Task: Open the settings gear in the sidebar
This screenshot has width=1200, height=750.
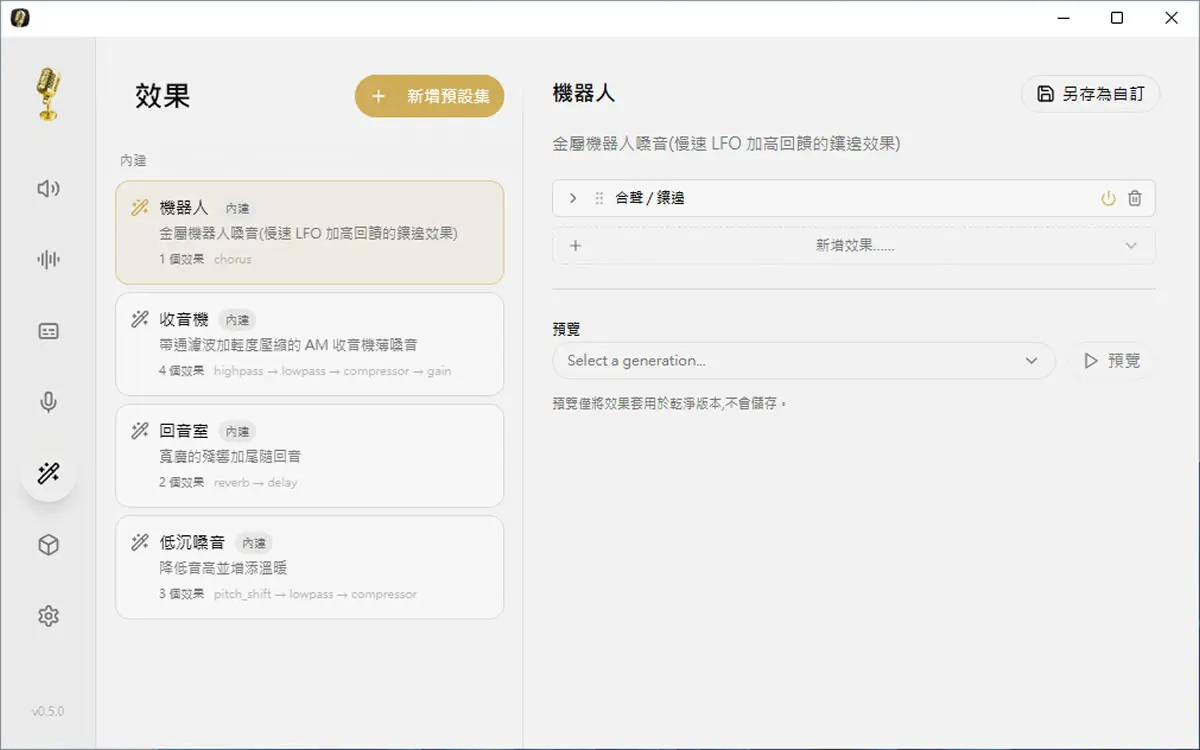Action: coord(48,616)
